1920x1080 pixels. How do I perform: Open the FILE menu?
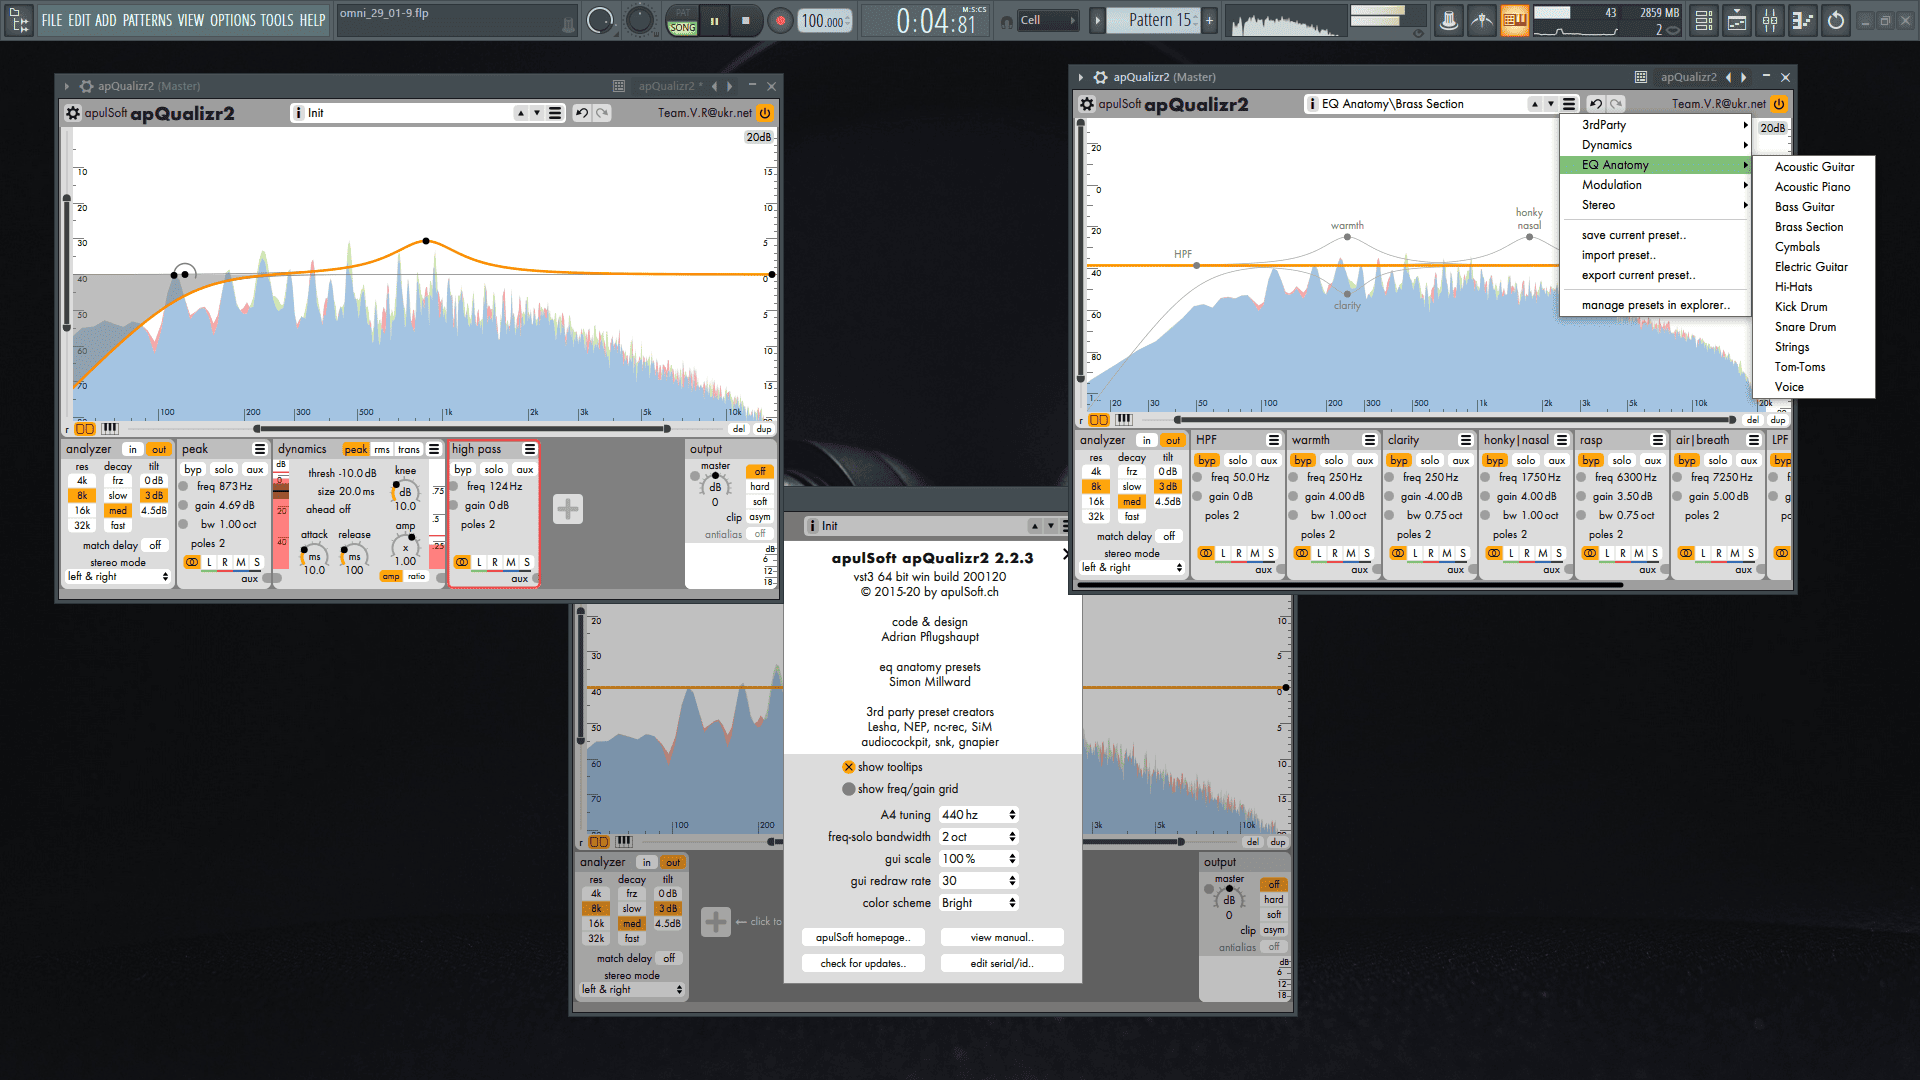(x=52, y=20)
